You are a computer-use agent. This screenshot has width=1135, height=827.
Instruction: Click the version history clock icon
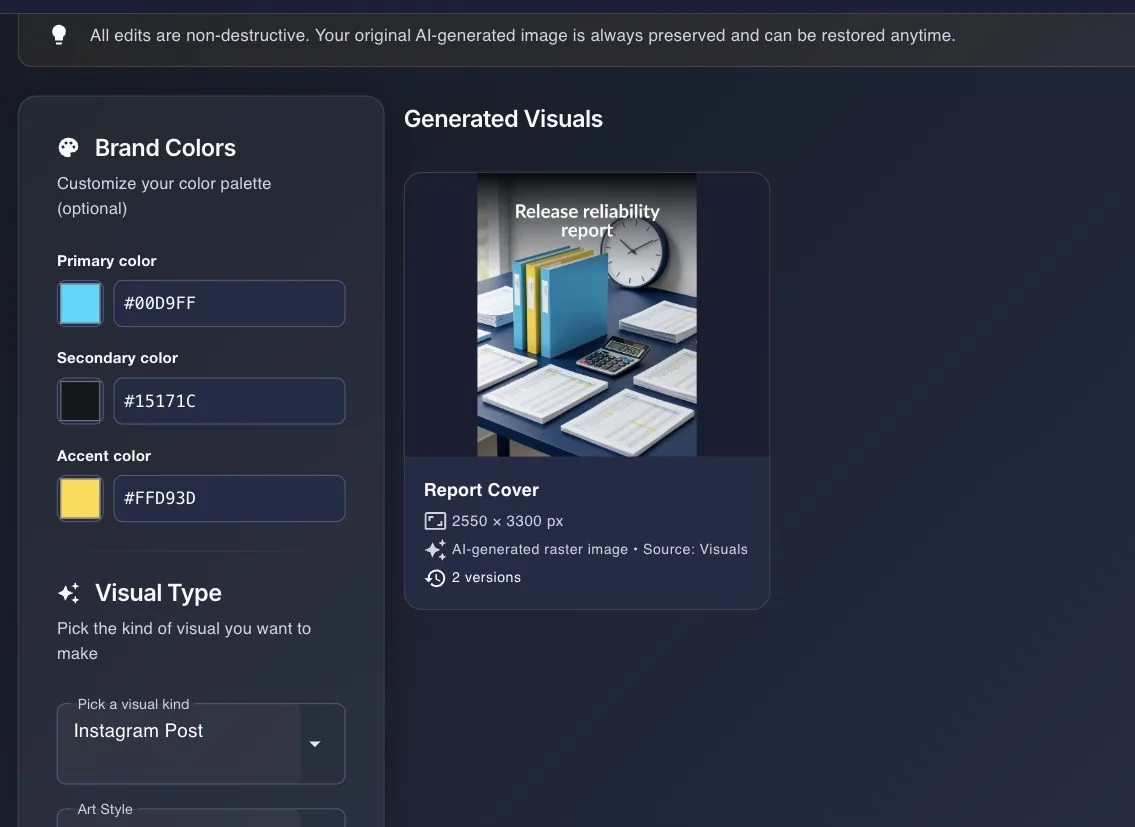click(435, 578)
